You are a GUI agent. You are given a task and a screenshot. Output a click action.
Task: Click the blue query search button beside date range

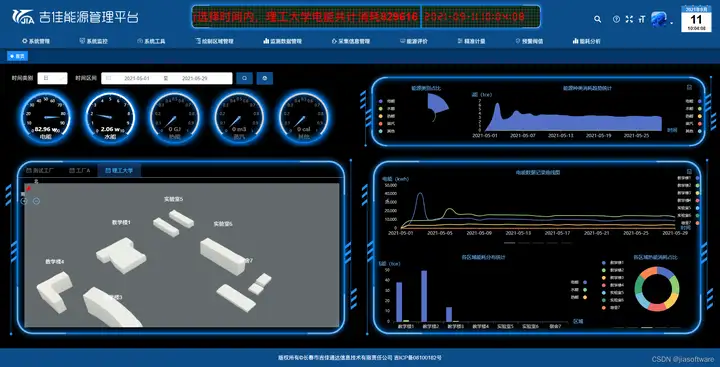click(245, 78)
